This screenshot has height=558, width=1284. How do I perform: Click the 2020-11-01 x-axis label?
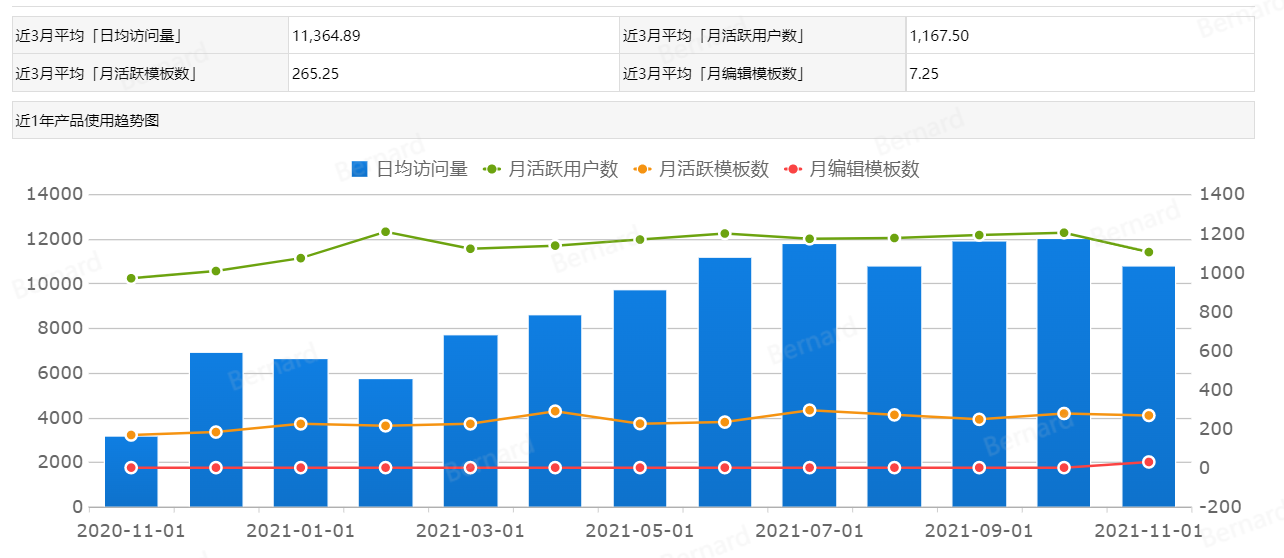click(x=131, y=529)
